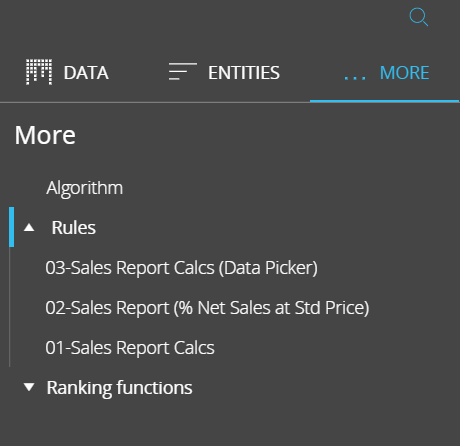Screen dimensions: 460x446
Task: Expand Ranking functions with its arrow
Action: [29, 387]
